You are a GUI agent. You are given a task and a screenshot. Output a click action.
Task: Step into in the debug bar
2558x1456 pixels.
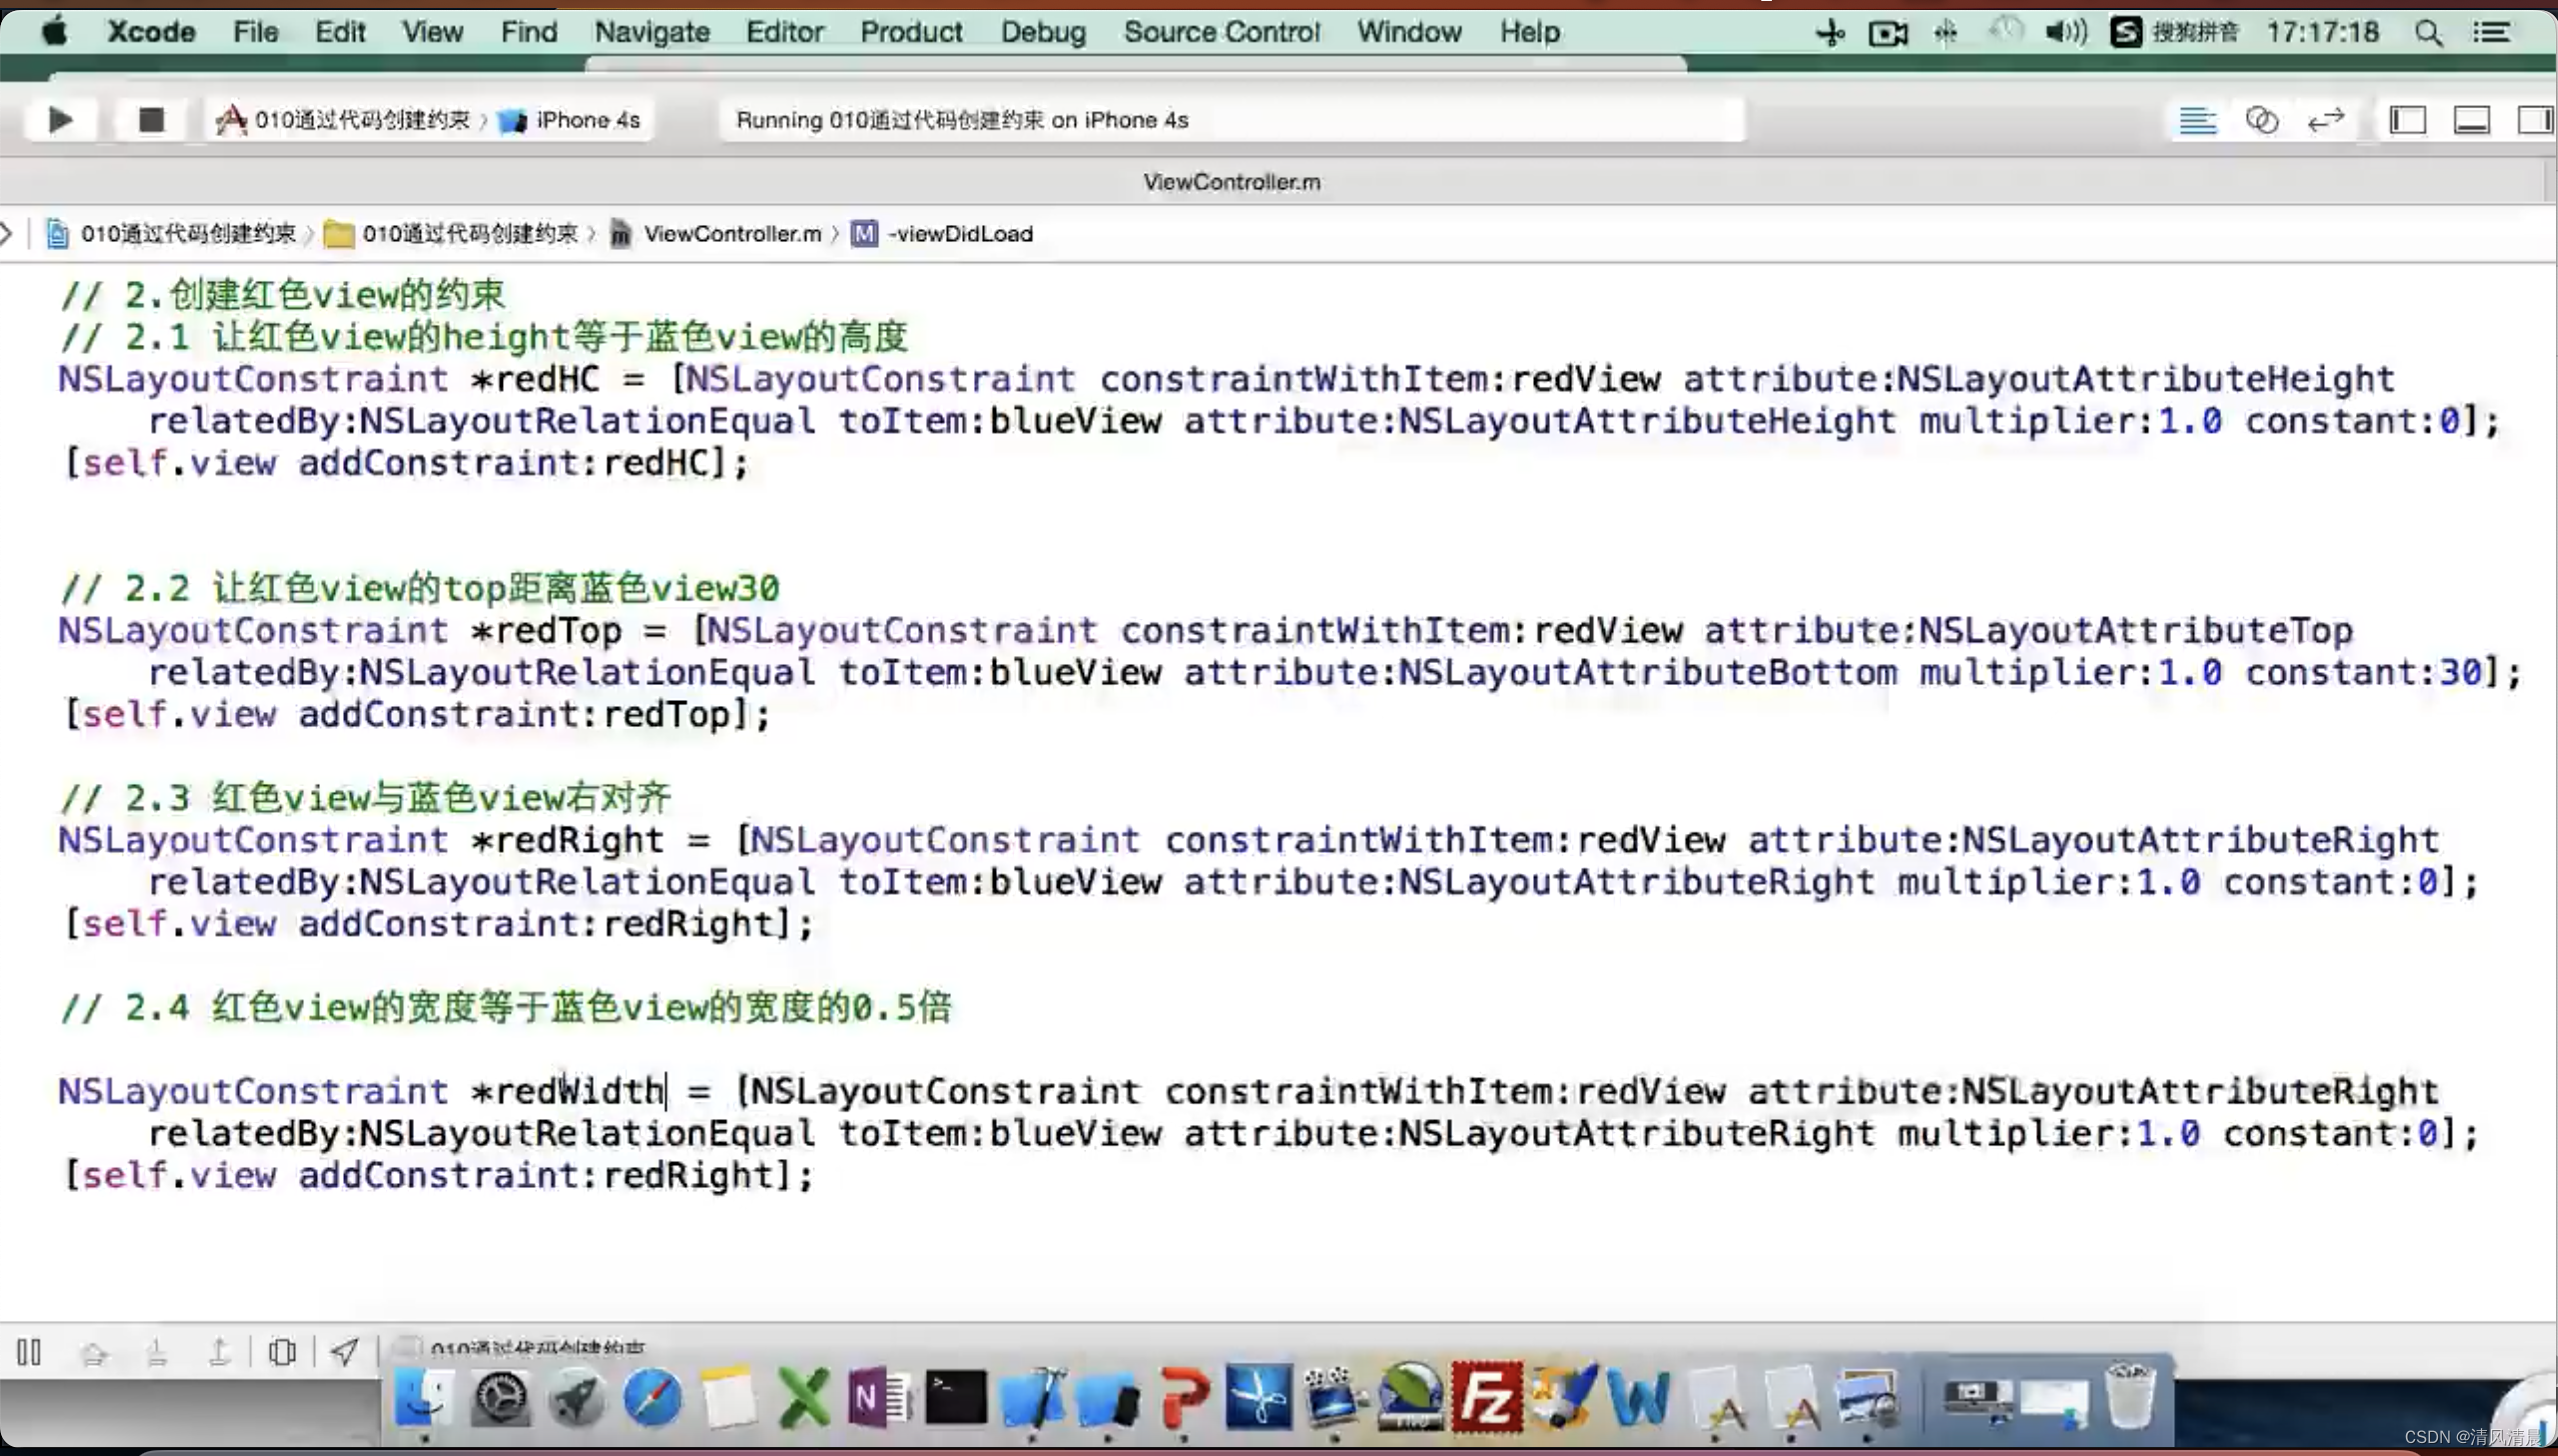point(157,1353)
